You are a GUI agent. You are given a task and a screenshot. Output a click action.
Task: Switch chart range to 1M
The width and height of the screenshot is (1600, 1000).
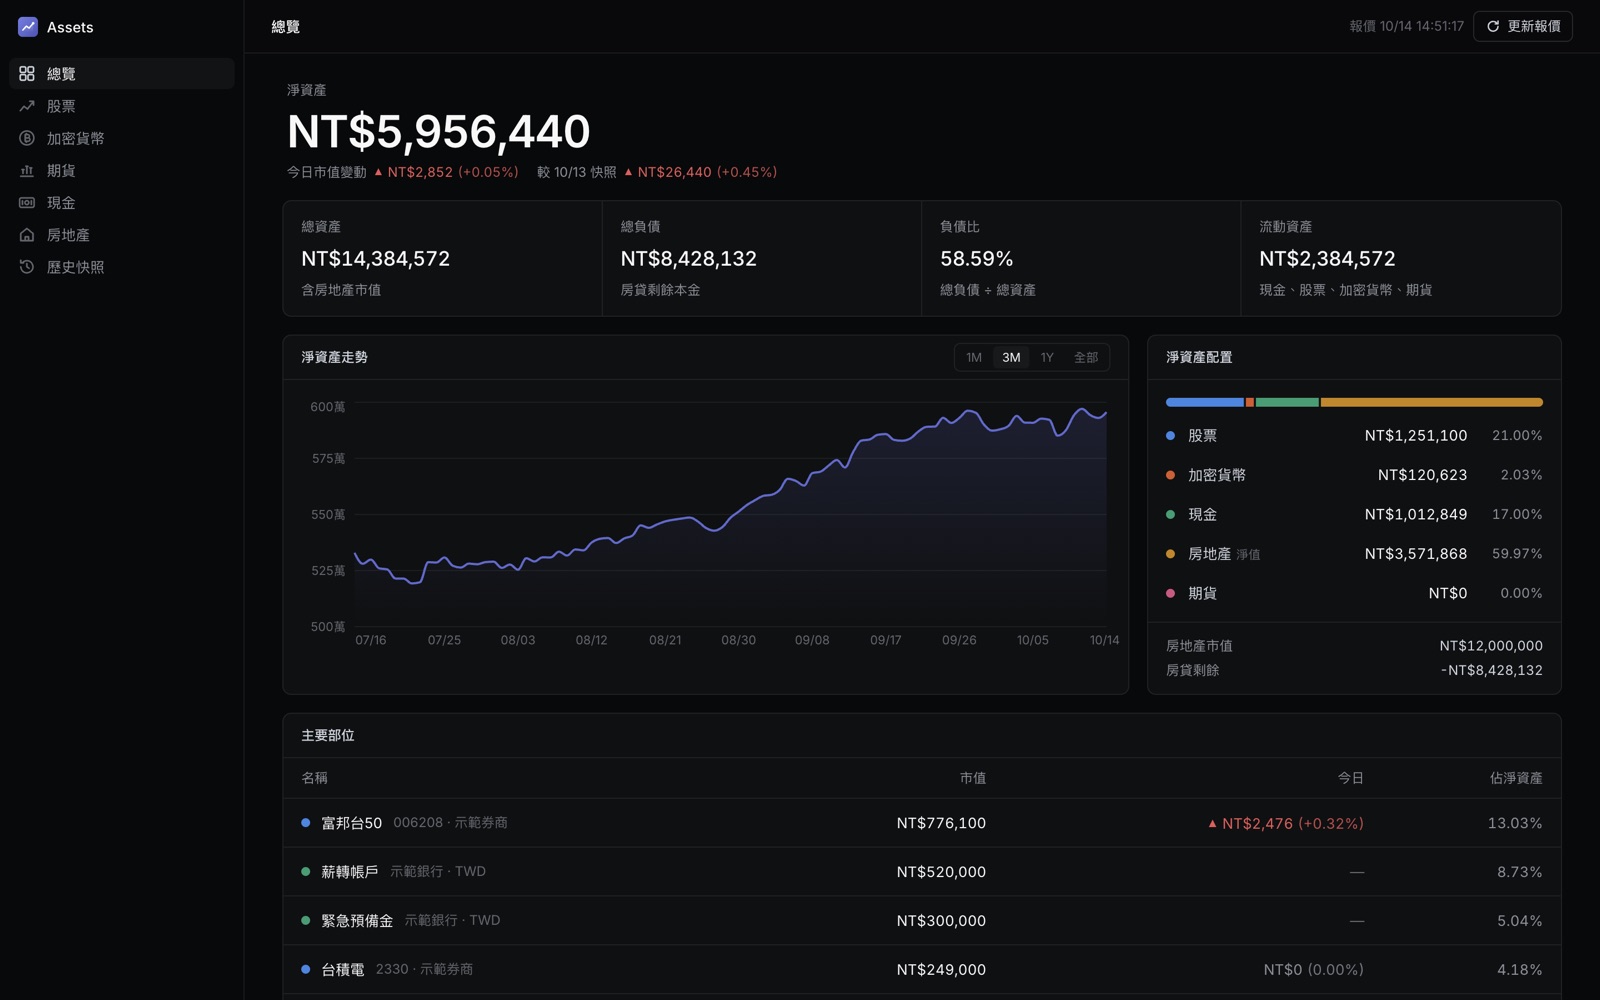tap(974, 358)
